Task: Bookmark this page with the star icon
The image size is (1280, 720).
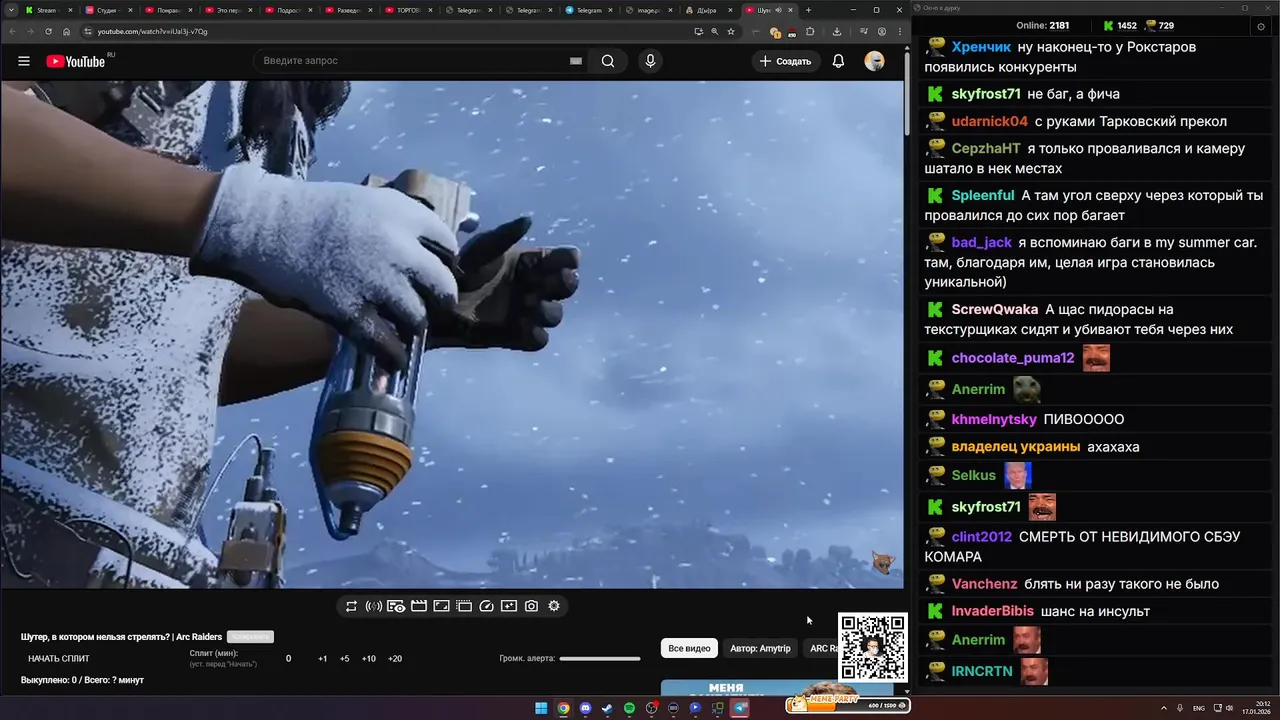Action: click(x=731, y=31)
